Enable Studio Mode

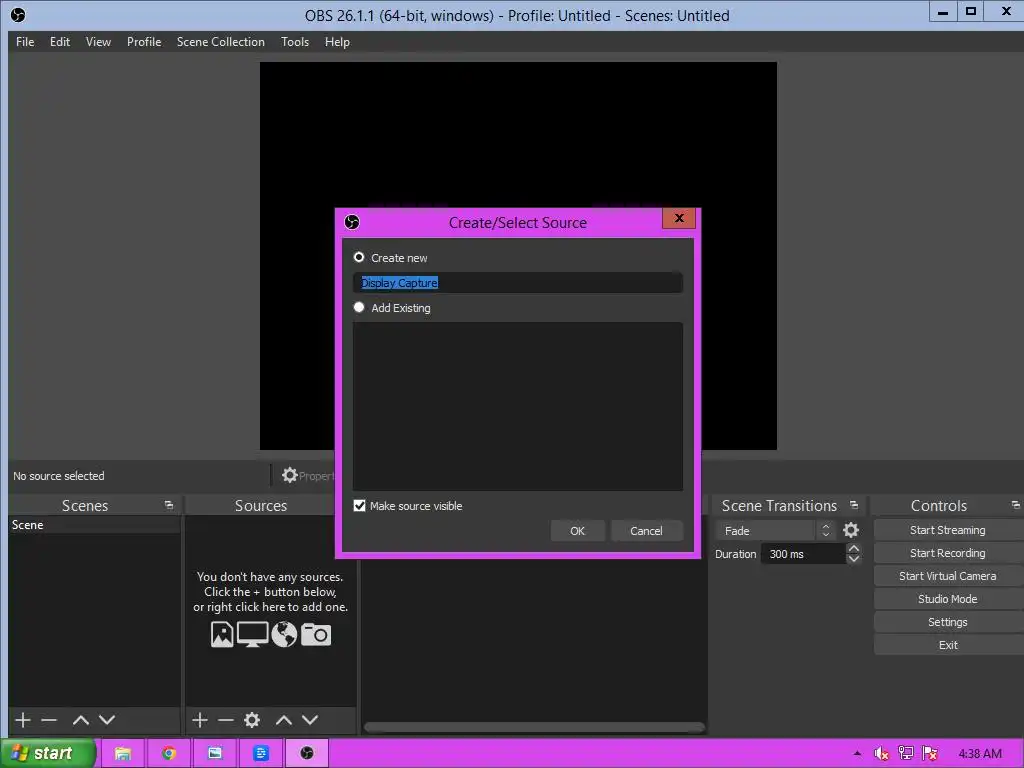pyautogui.click(x=948, y=599)
